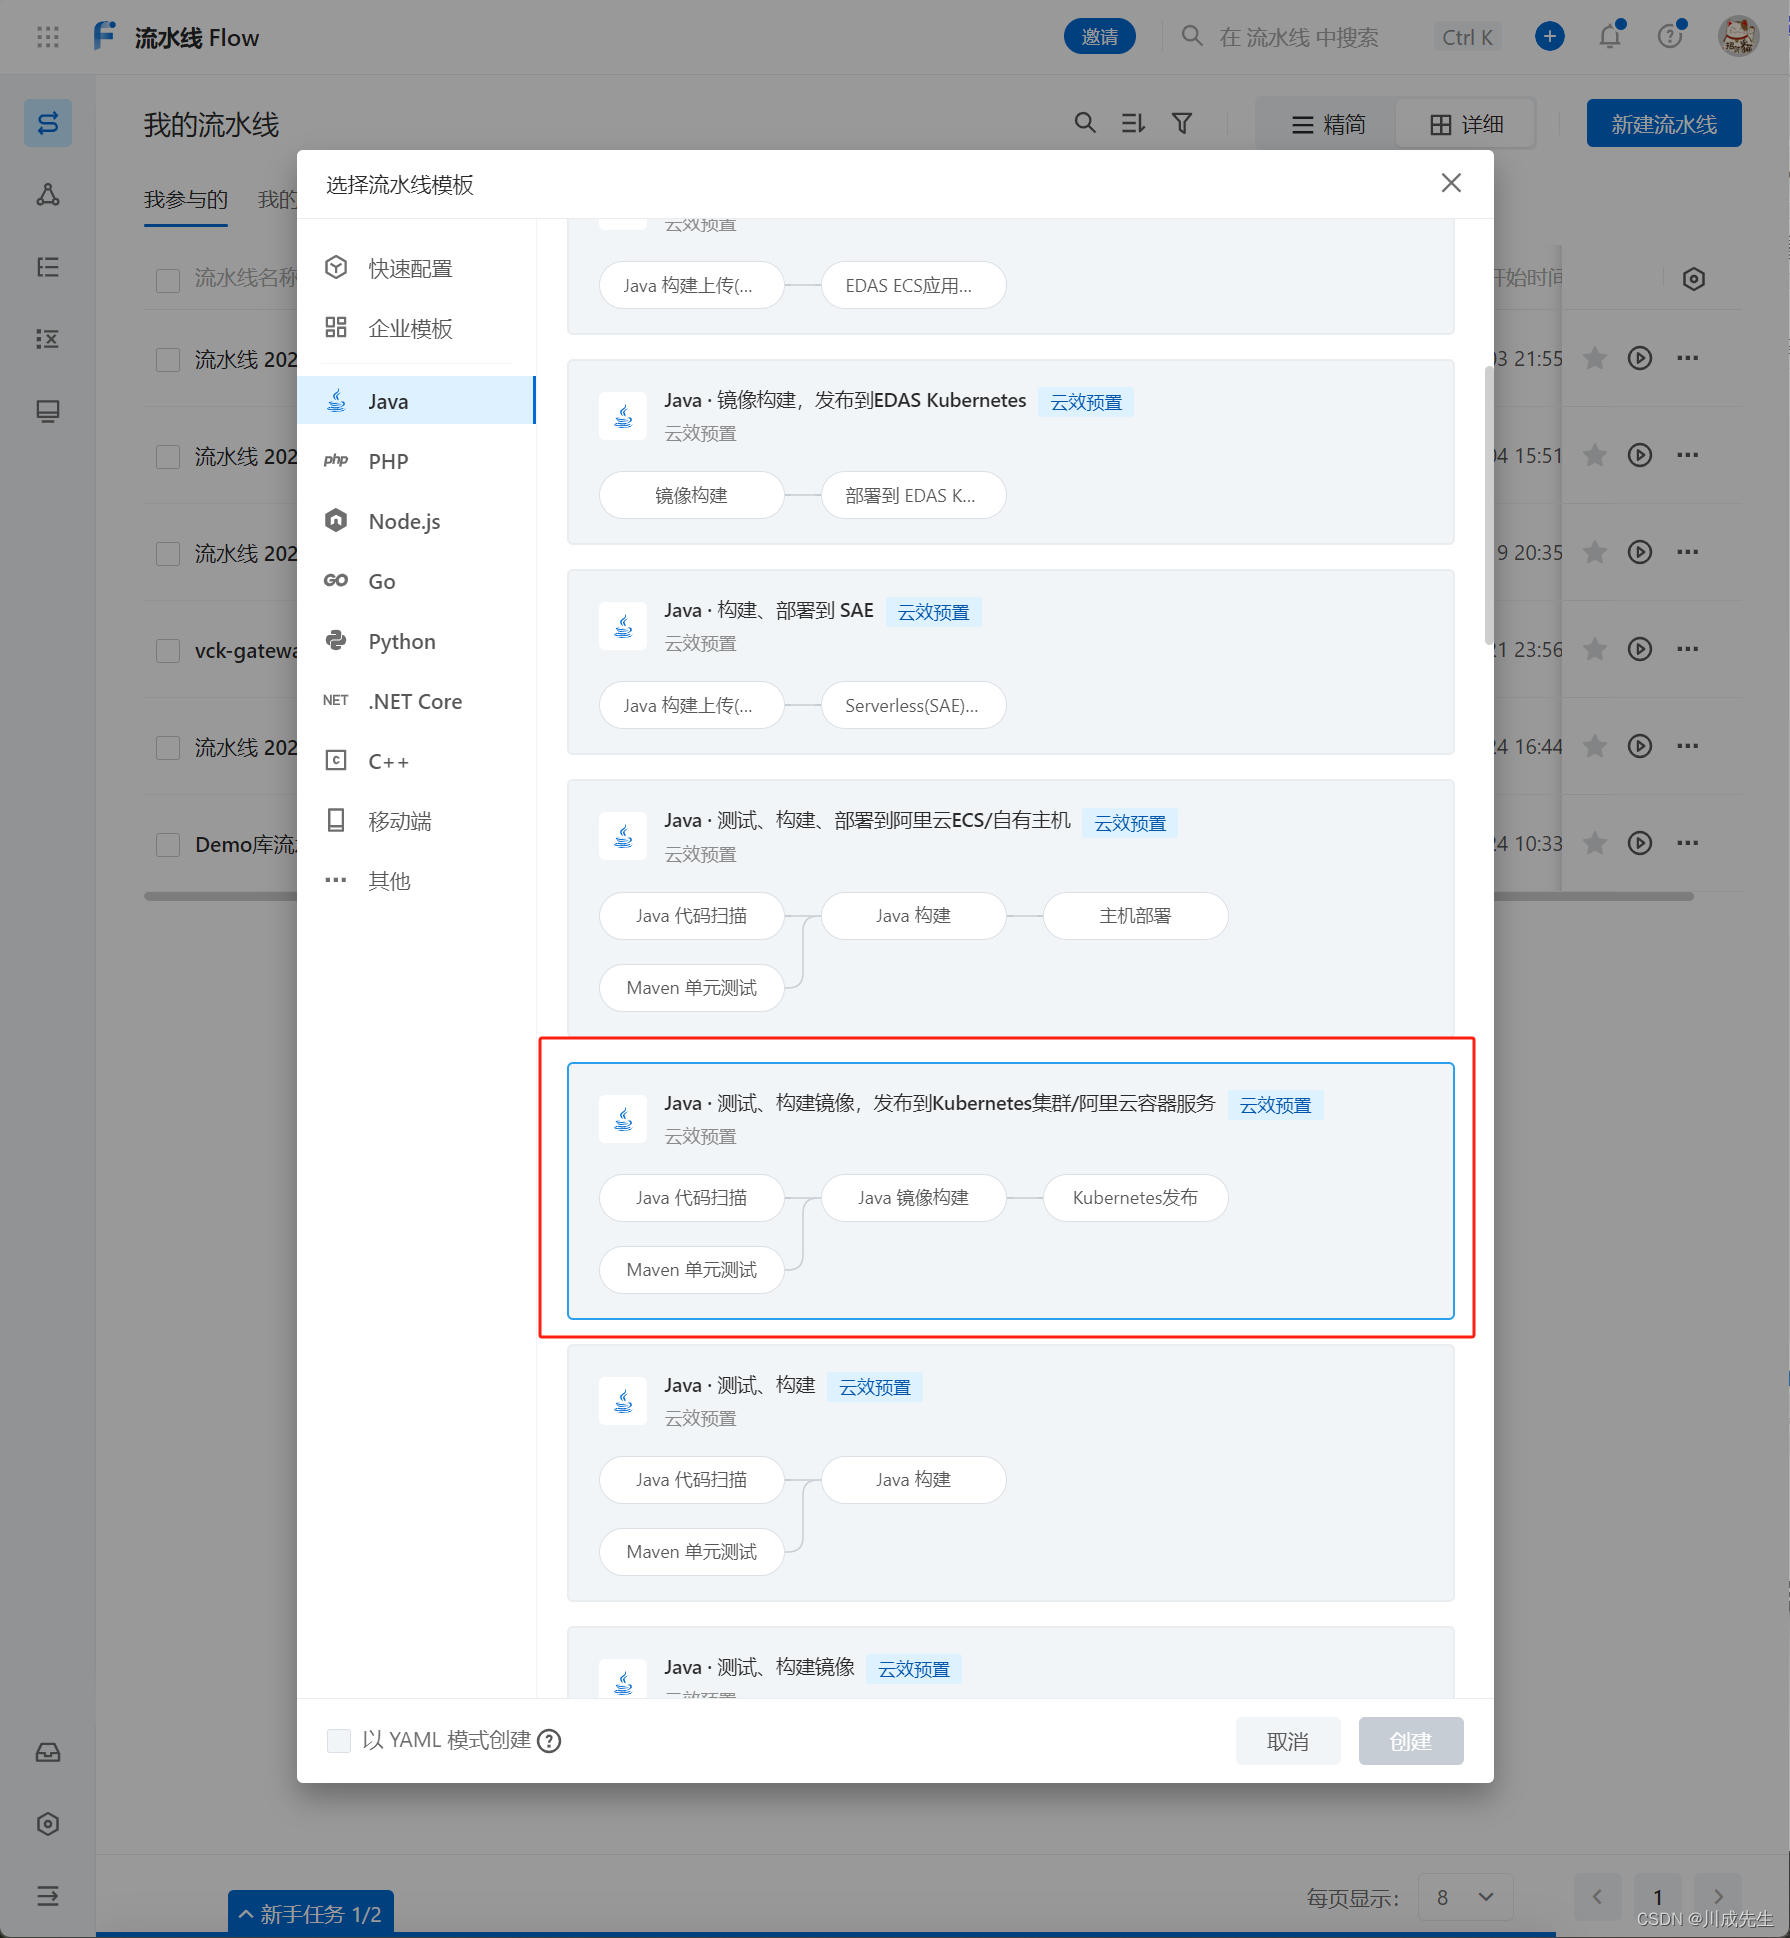Run the pipeline dated 15:51

pyautogui.click(x=1640, y=455)
